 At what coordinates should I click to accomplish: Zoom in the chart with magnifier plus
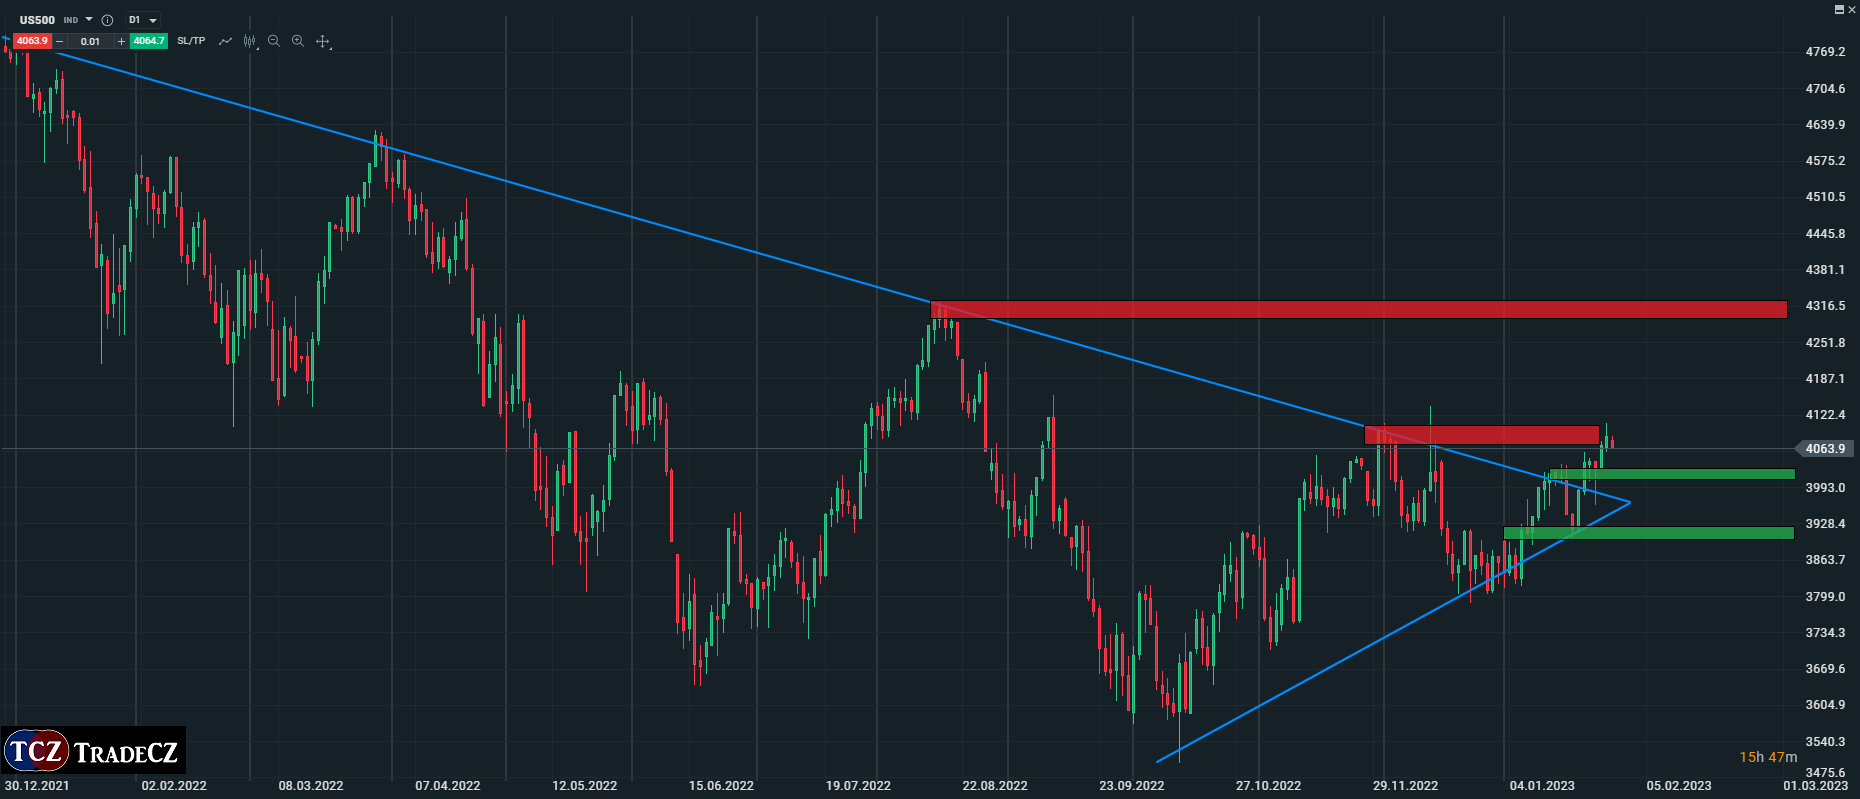(298, 41)
